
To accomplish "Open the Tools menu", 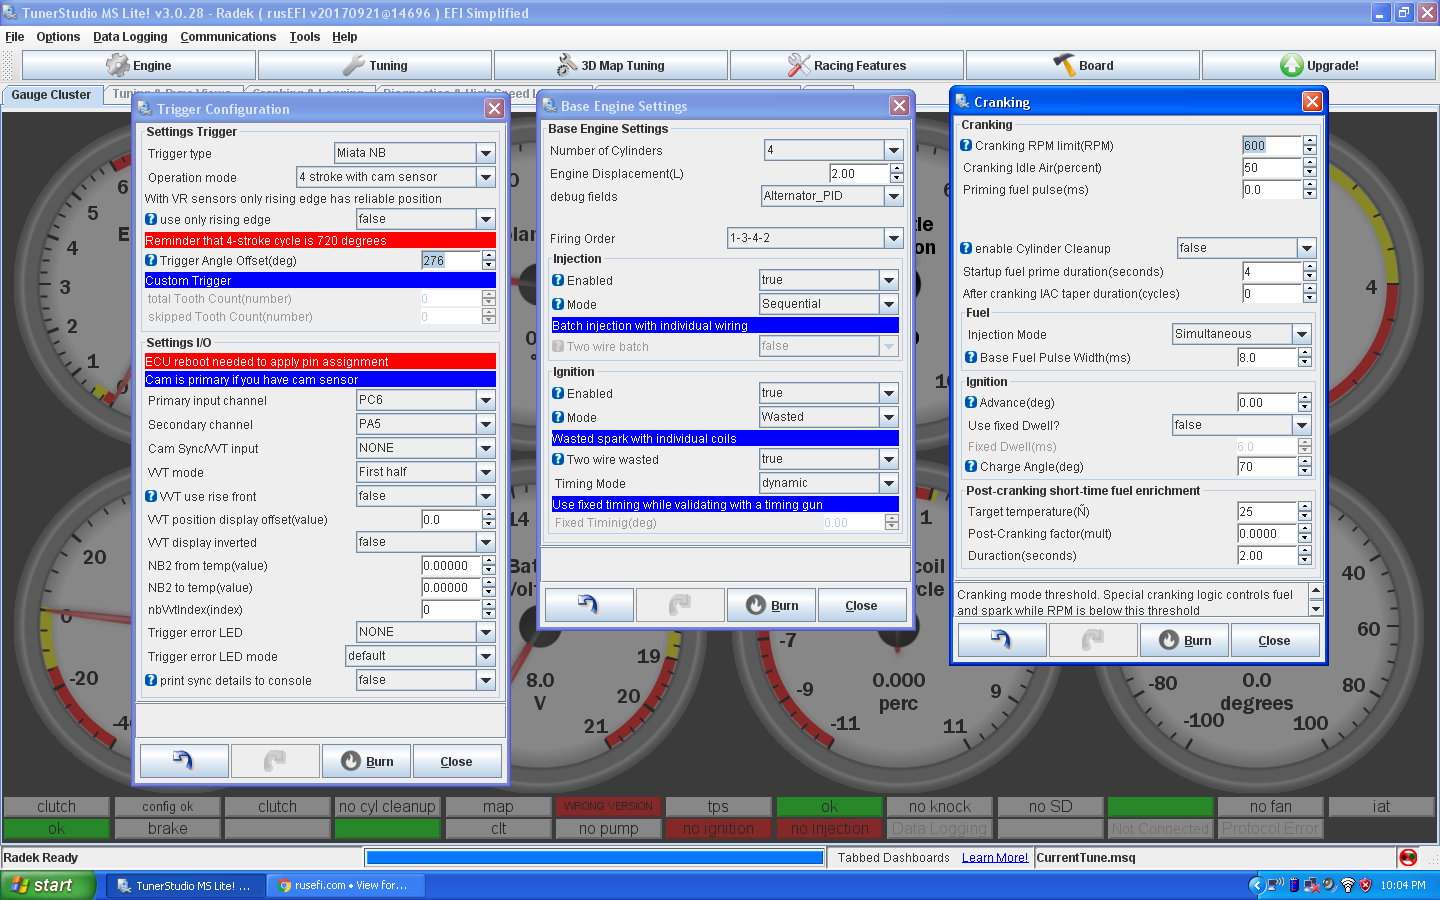I will (305, 37).
